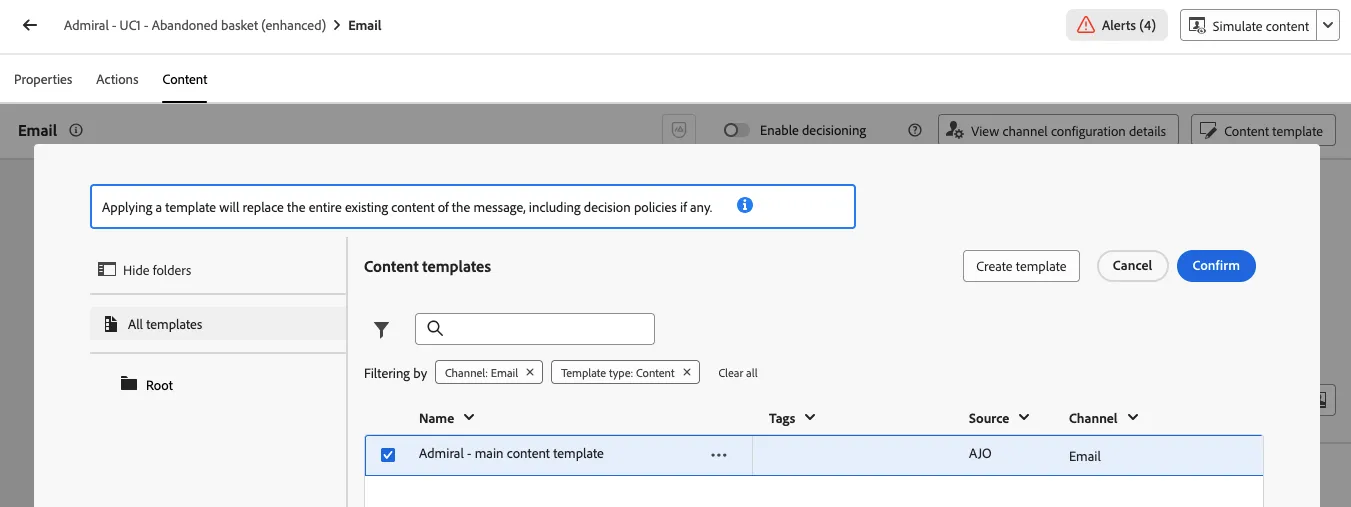
Task: Click the blue info icon in warning banner
Action: pyautogui.click(x=744, y=206)
